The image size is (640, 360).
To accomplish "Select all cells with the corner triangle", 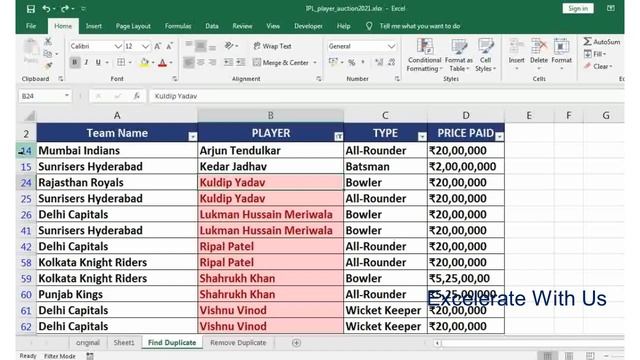I will (29, 116).
